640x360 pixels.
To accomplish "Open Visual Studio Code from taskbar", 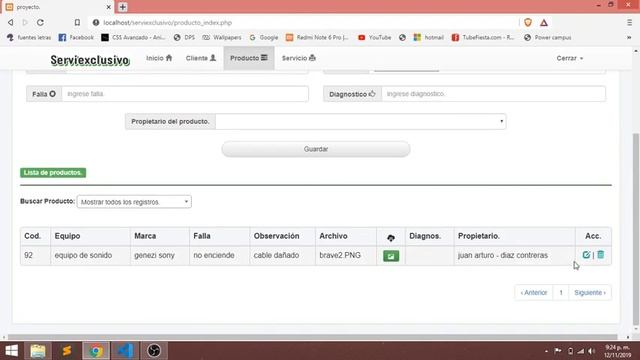I will click(125, 351).
